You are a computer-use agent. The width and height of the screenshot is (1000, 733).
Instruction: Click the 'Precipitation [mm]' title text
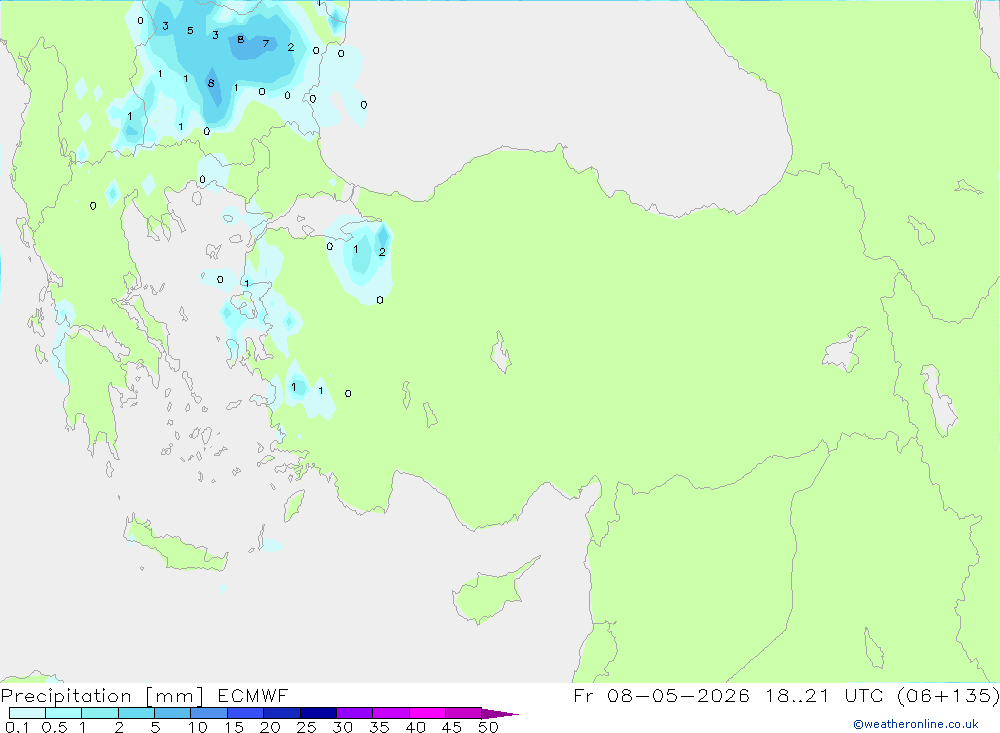pyautogui.click(x=102, y=696)
